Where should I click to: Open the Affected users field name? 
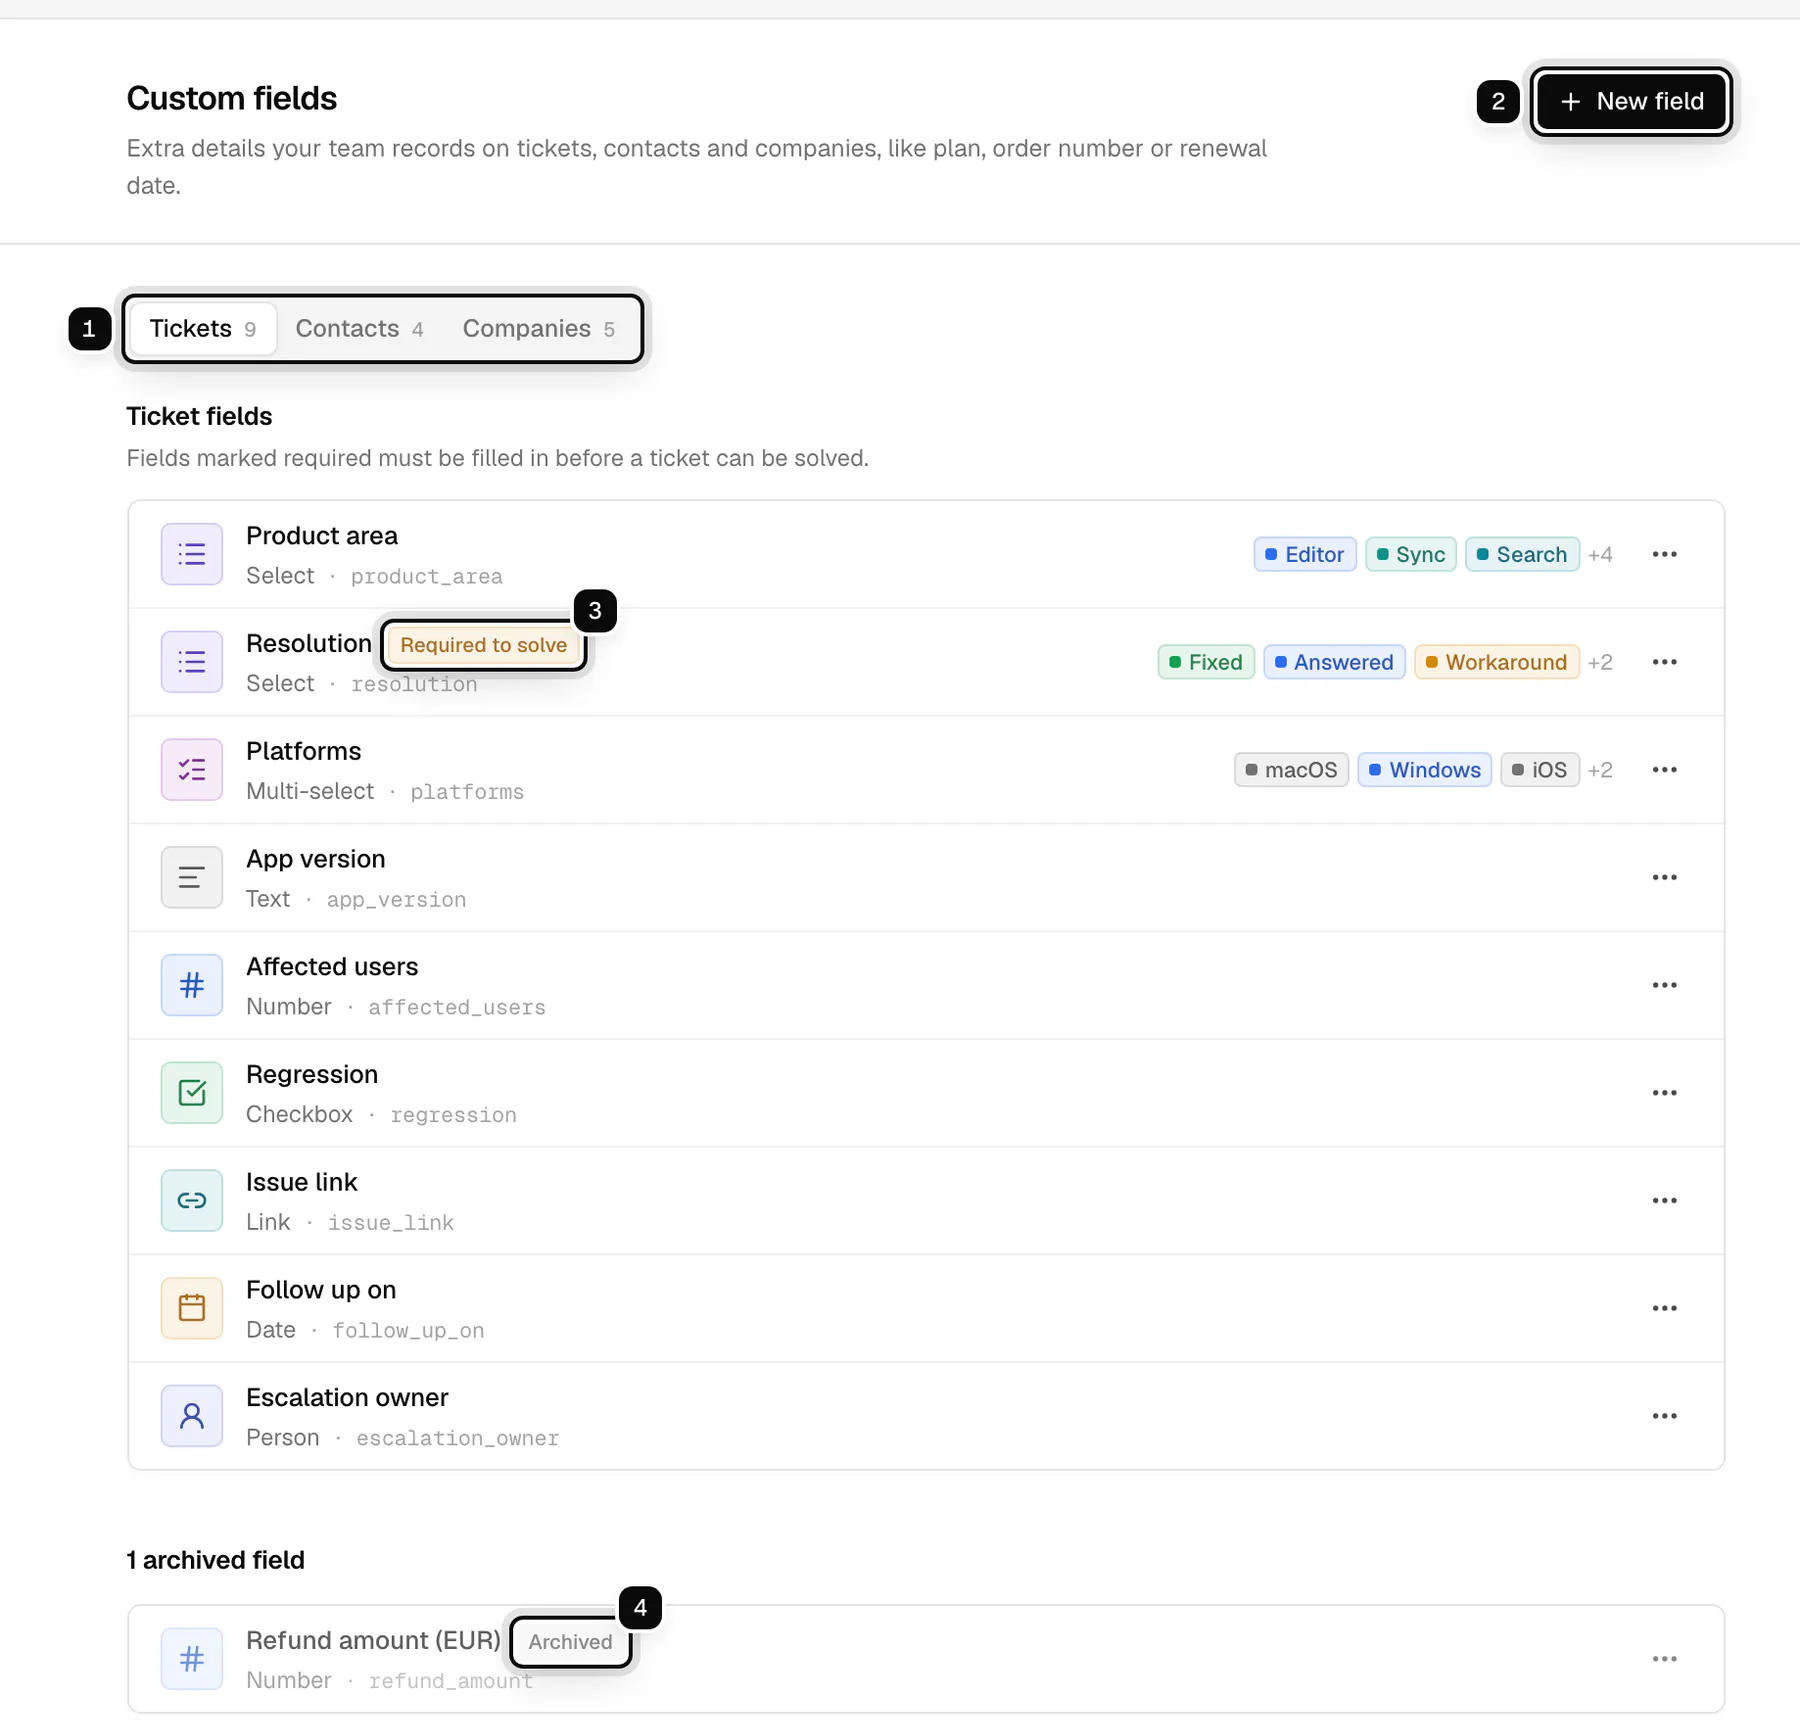[x=332, y=967]
